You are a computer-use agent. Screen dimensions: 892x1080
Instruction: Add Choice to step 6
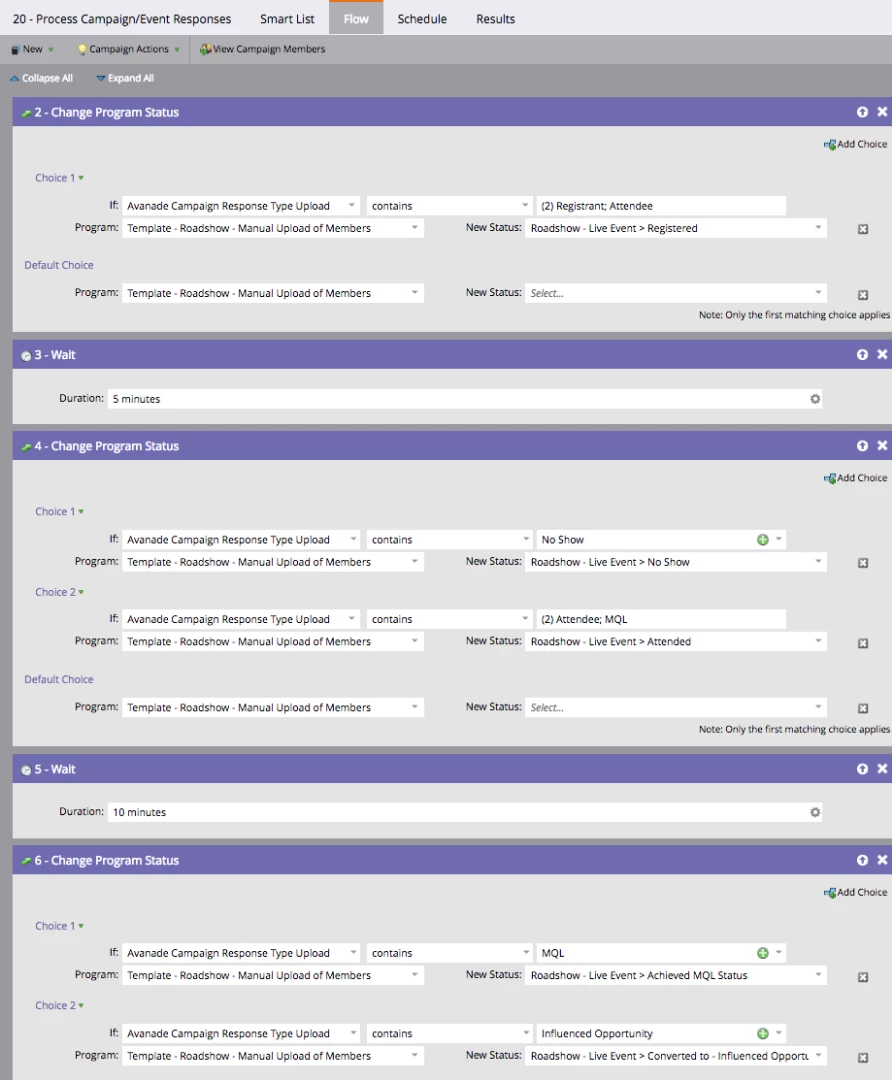[855, 892]
